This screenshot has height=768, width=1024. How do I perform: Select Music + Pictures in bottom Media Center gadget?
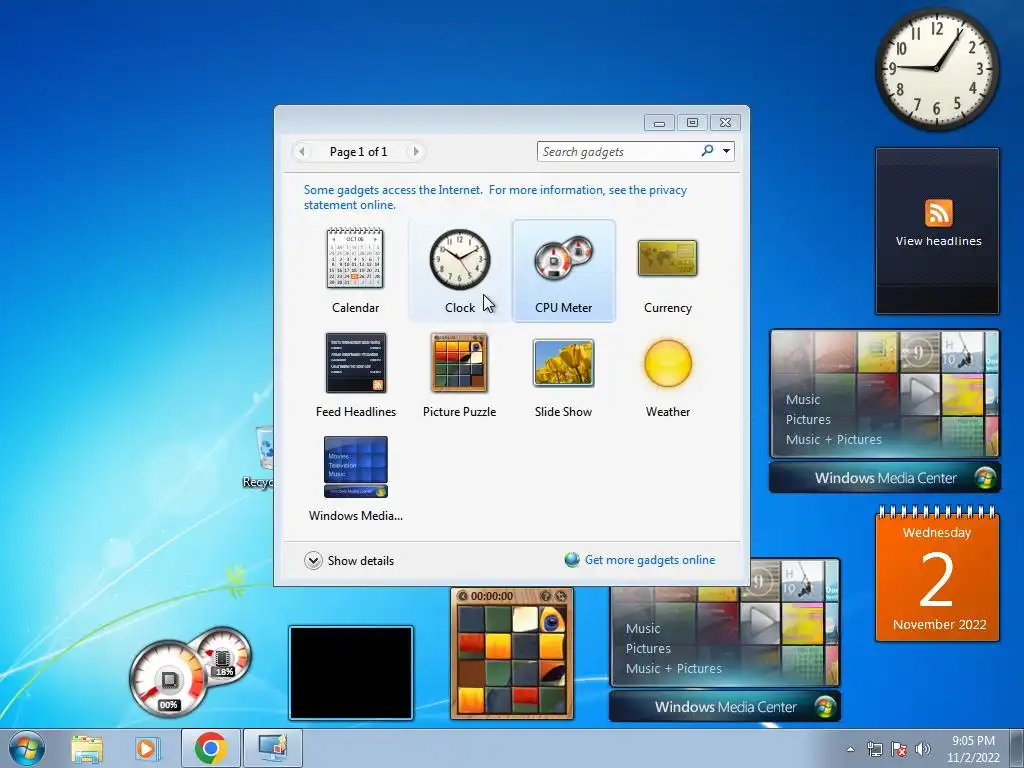point(674,669)
